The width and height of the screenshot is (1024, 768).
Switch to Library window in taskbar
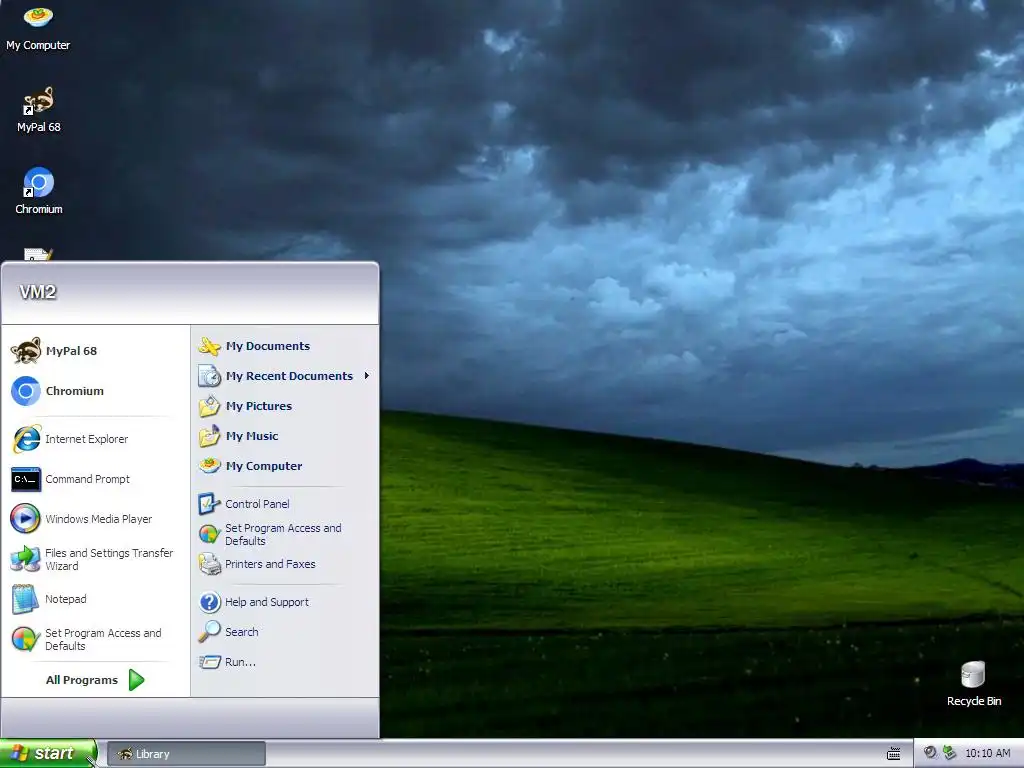click(x=186, y=754)
